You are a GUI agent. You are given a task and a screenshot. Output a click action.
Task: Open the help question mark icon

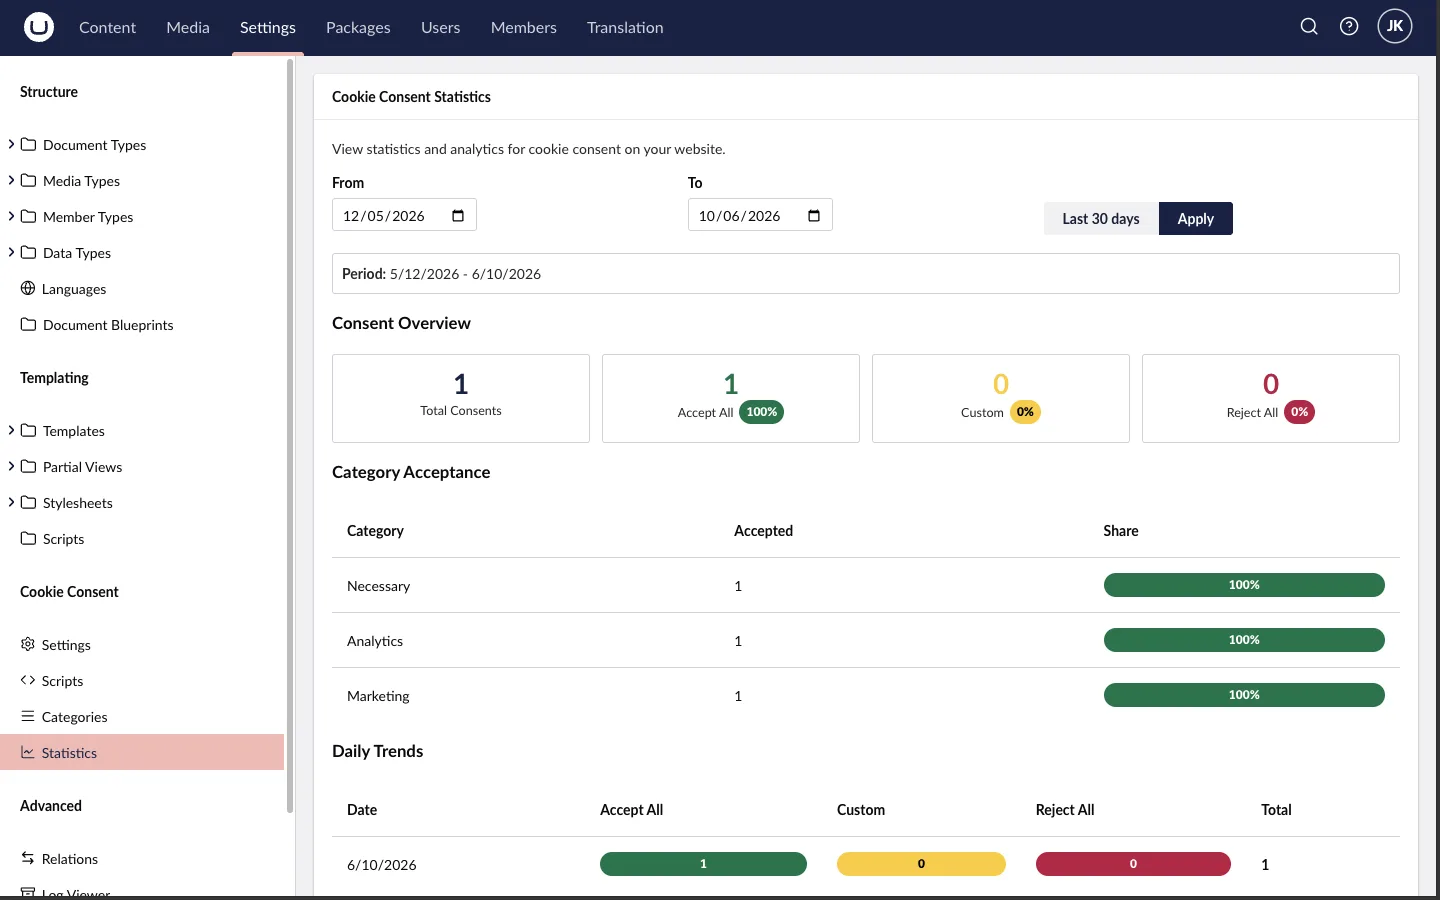1349,27
